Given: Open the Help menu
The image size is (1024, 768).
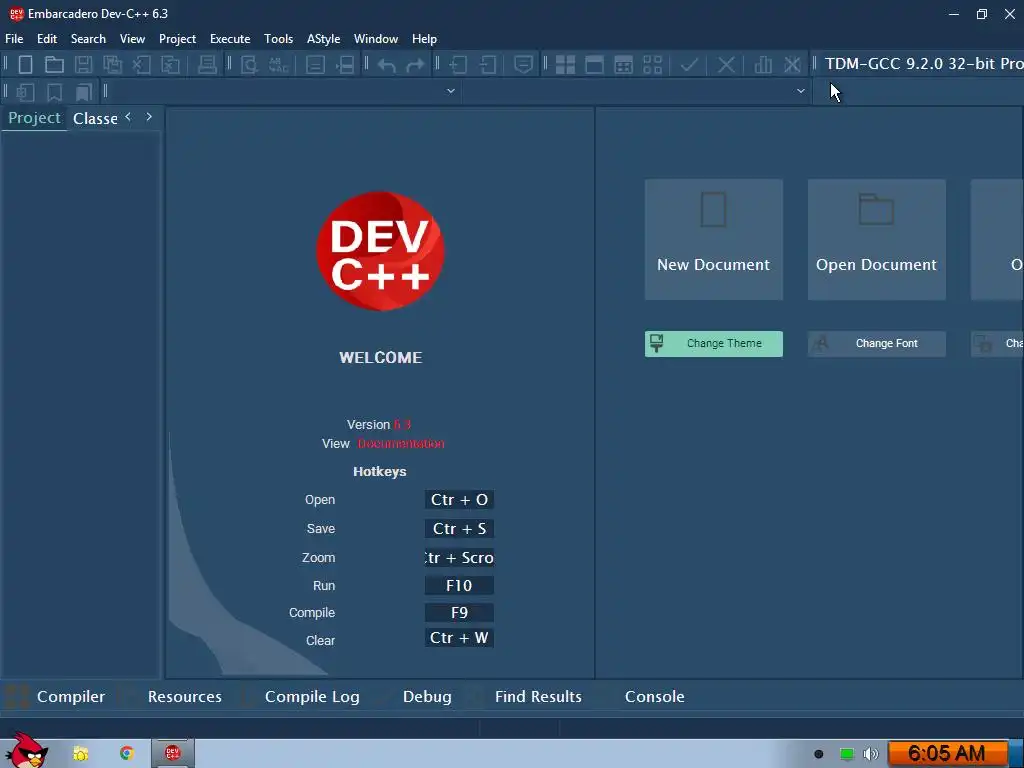Looking at the screenshot, I should [424, 39].
